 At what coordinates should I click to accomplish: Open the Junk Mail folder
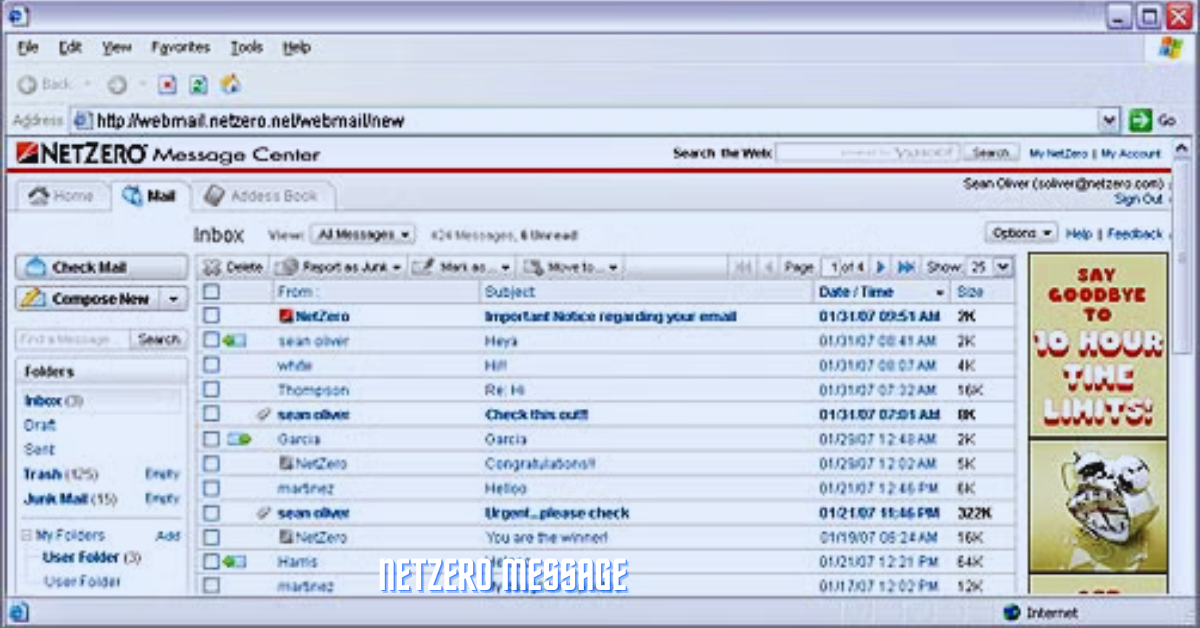[70, 499]
